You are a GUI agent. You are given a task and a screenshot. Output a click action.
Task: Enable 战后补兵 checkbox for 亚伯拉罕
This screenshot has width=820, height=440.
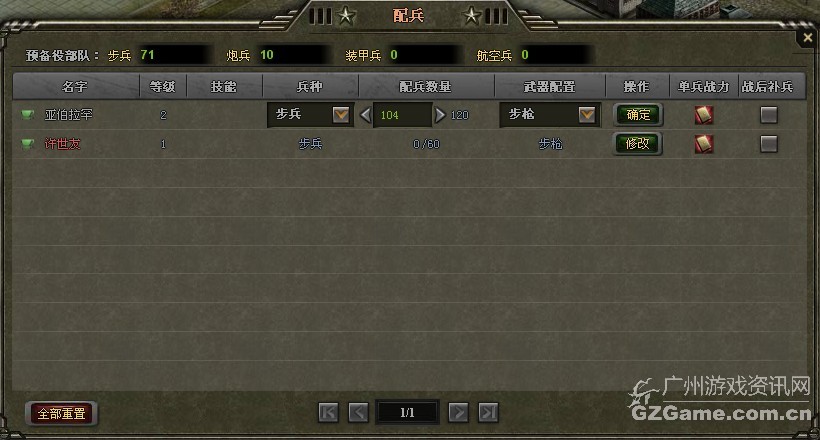pos(768,115)
